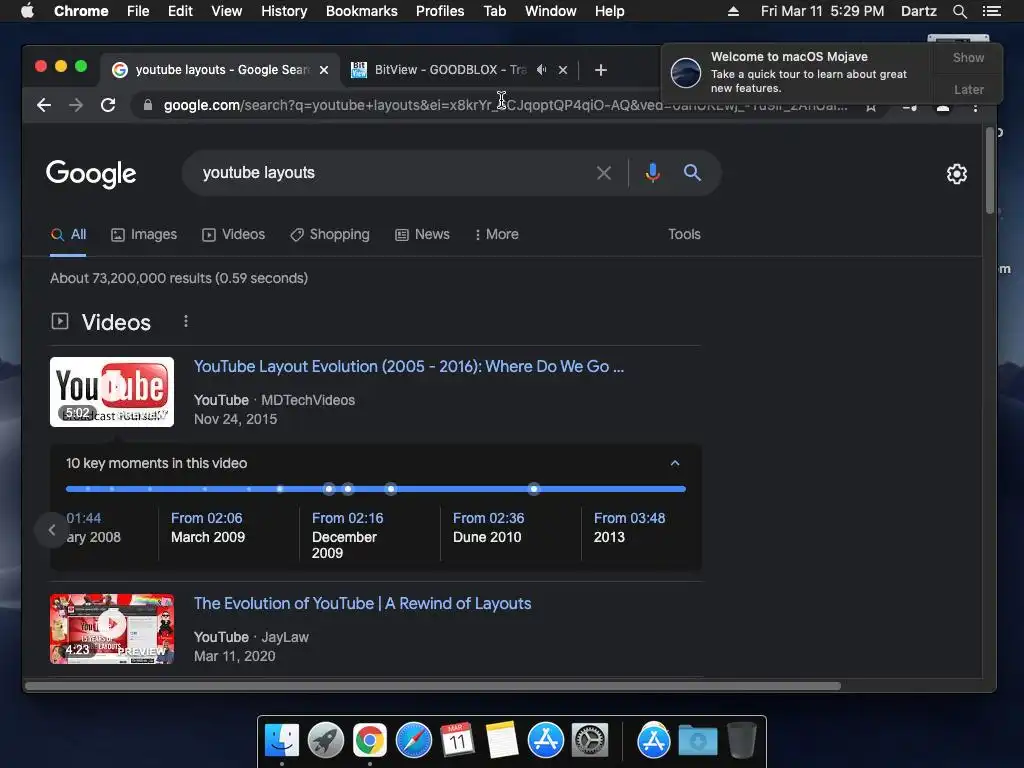Open The Evolution of YouTube Rewind link

tap(362, 603)
